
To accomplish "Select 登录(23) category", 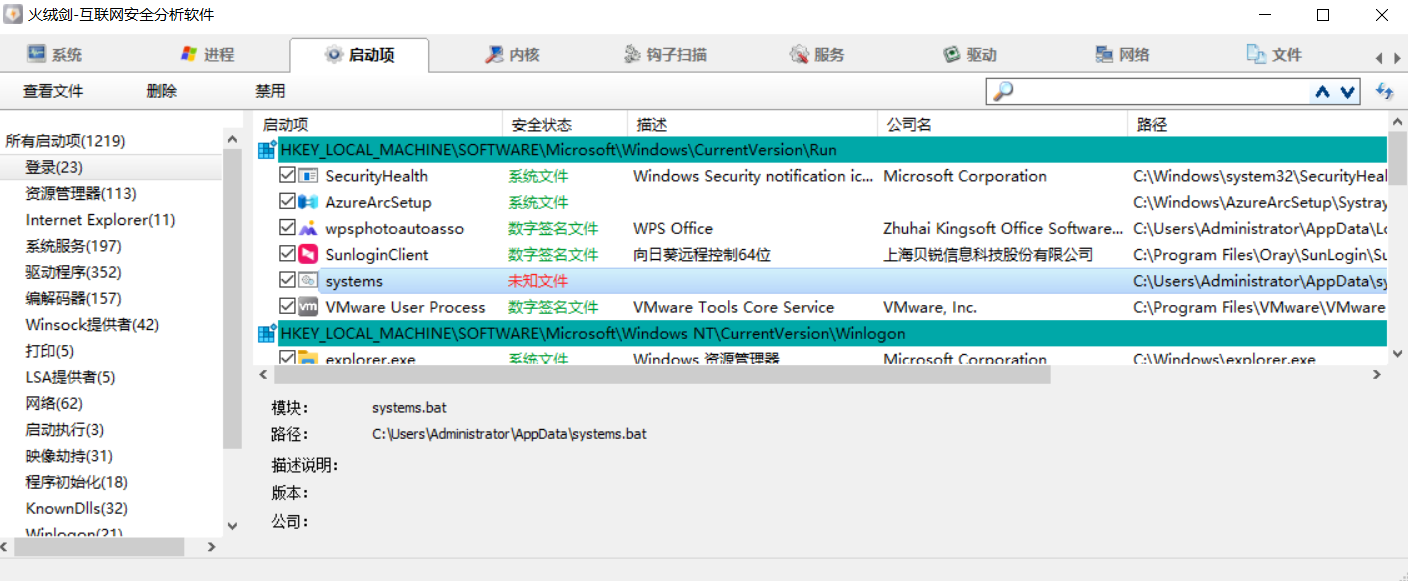I will [x=54, y=167].
